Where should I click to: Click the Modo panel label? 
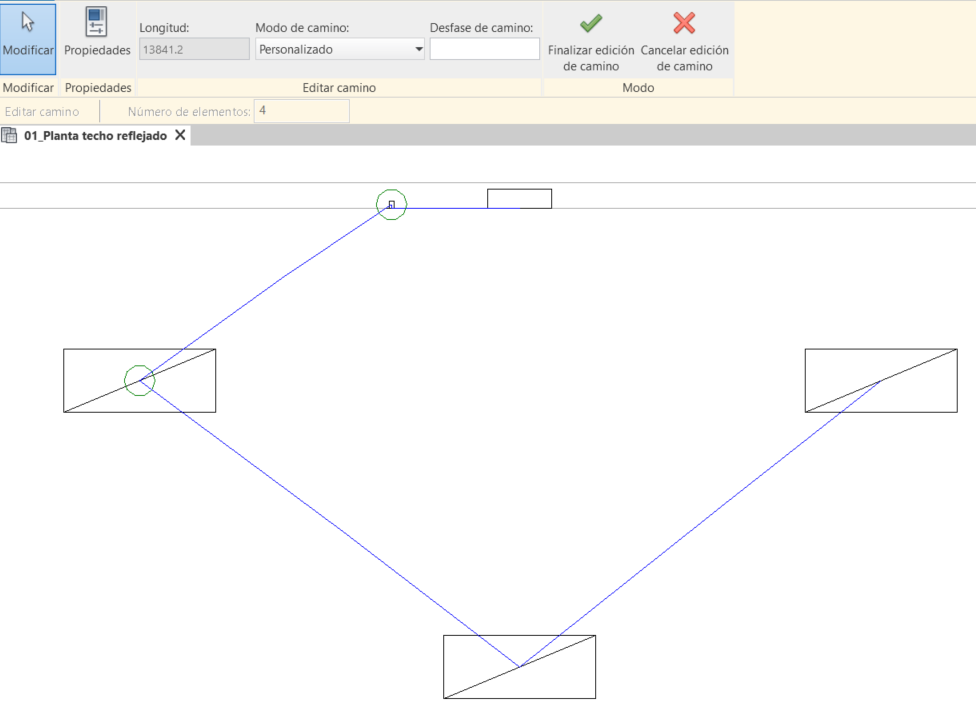click(x=638, y=88)
